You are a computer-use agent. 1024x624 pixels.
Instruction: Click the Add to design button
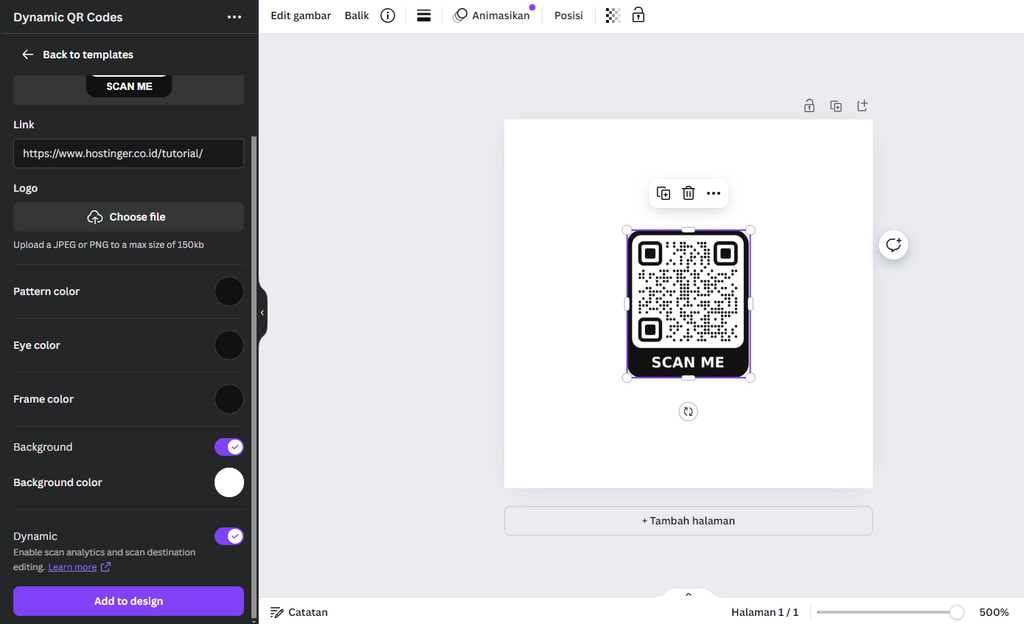click(x=128, y=601)
